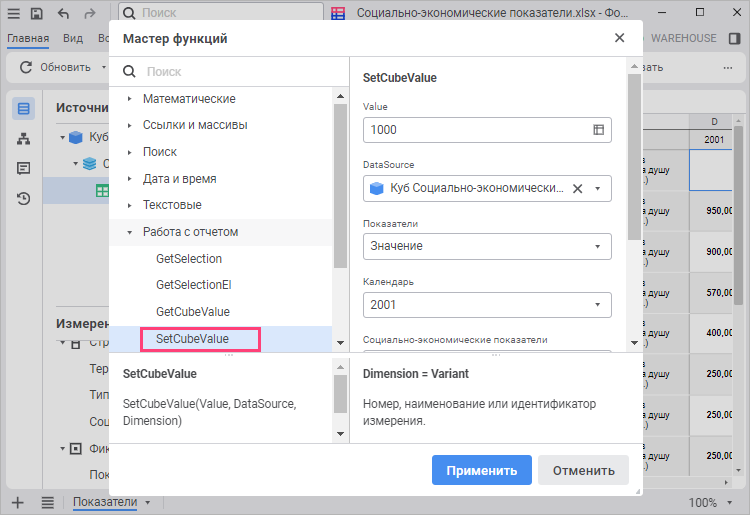
Task: Click the undo arrow icon
Action: click(64, 14)
